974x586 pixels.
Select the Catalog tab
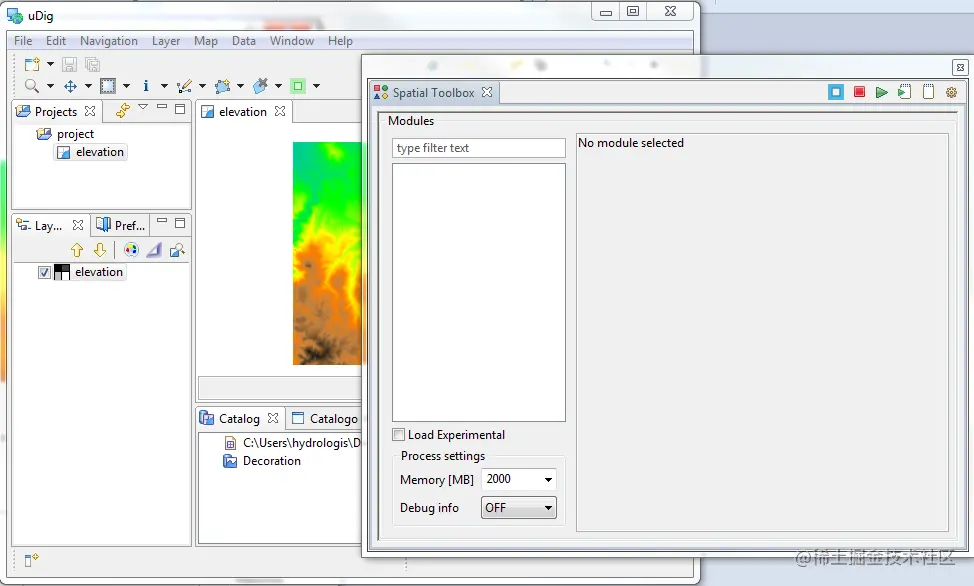pyautogui.click(x=239, y=418)
